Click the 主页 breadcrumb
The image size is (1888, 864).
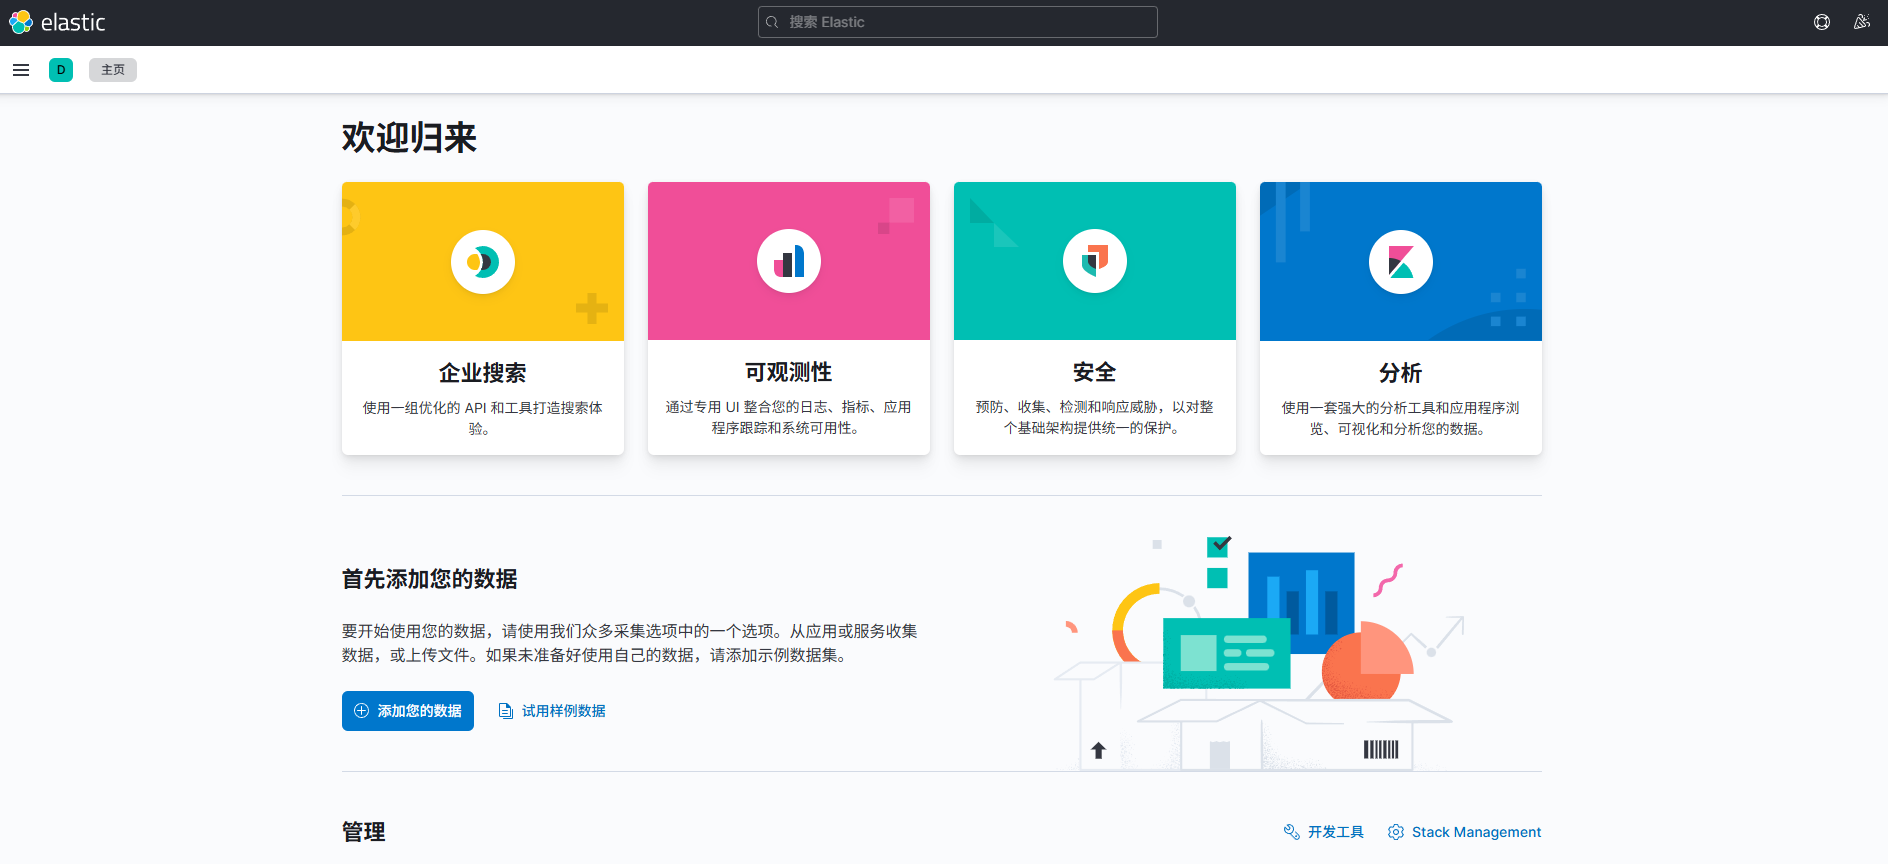click(113, 70)
